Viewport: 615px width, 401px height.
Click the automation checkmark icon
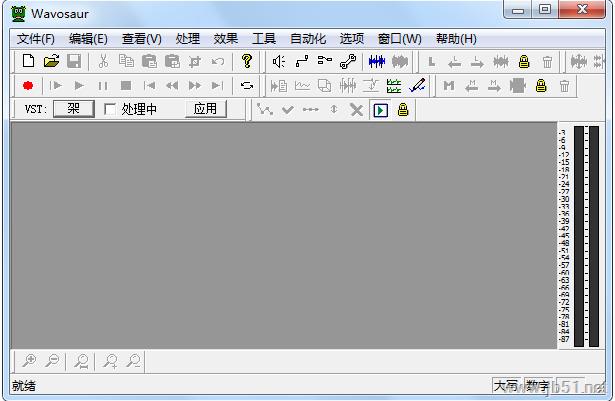click(287, 110)
